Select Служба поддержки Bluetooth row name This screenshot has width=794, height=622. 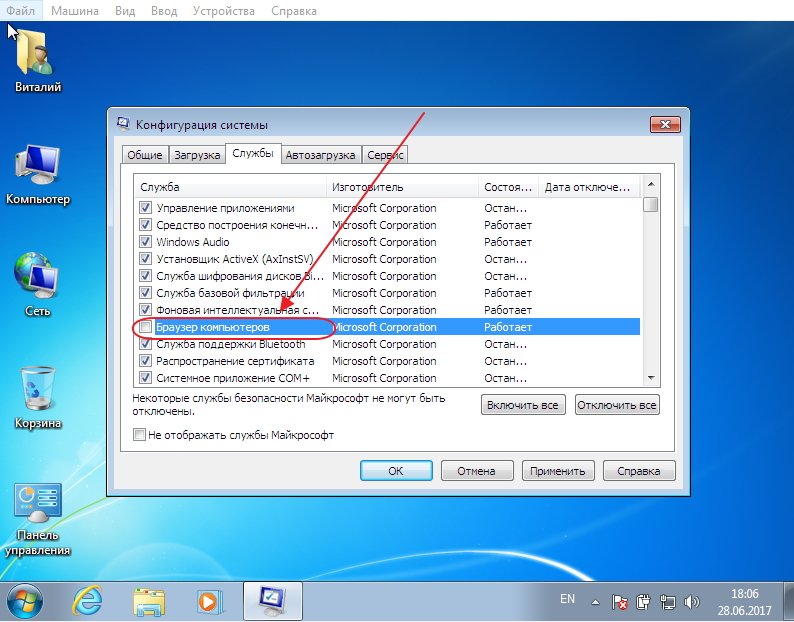pyautogui.click(x=231, y=344)
